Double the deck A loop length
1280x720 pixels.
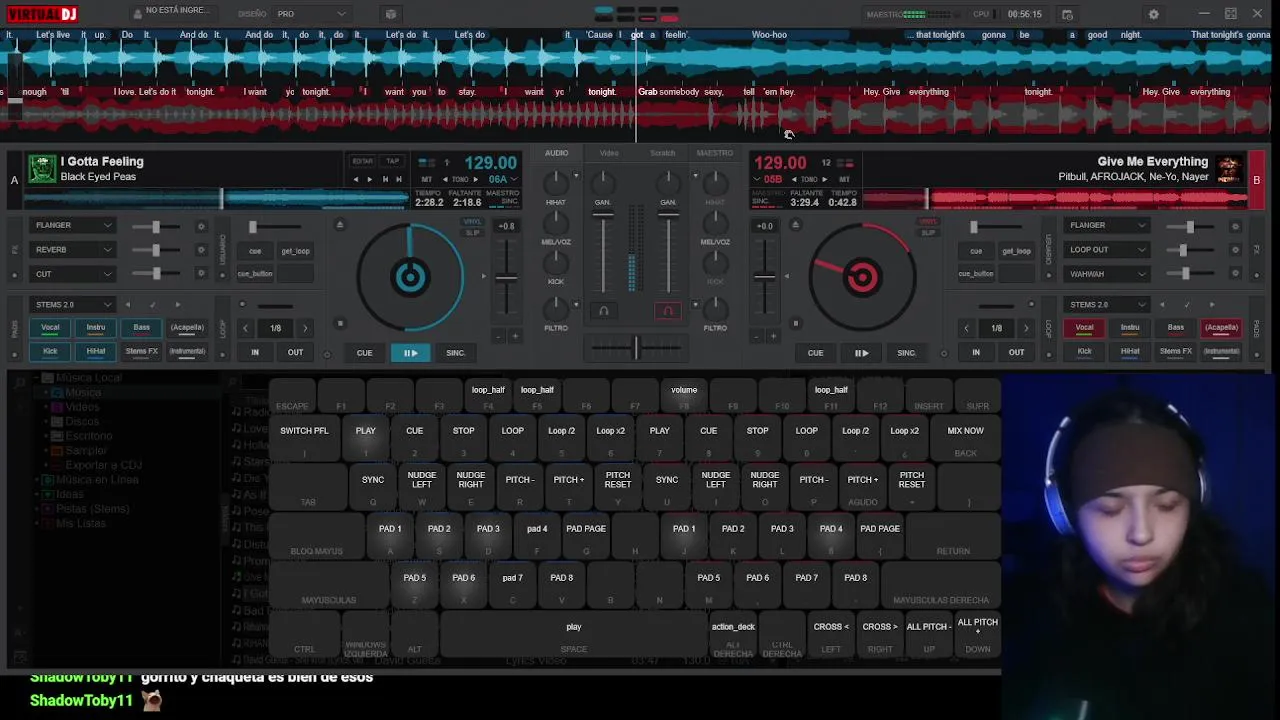click(305, 328)
